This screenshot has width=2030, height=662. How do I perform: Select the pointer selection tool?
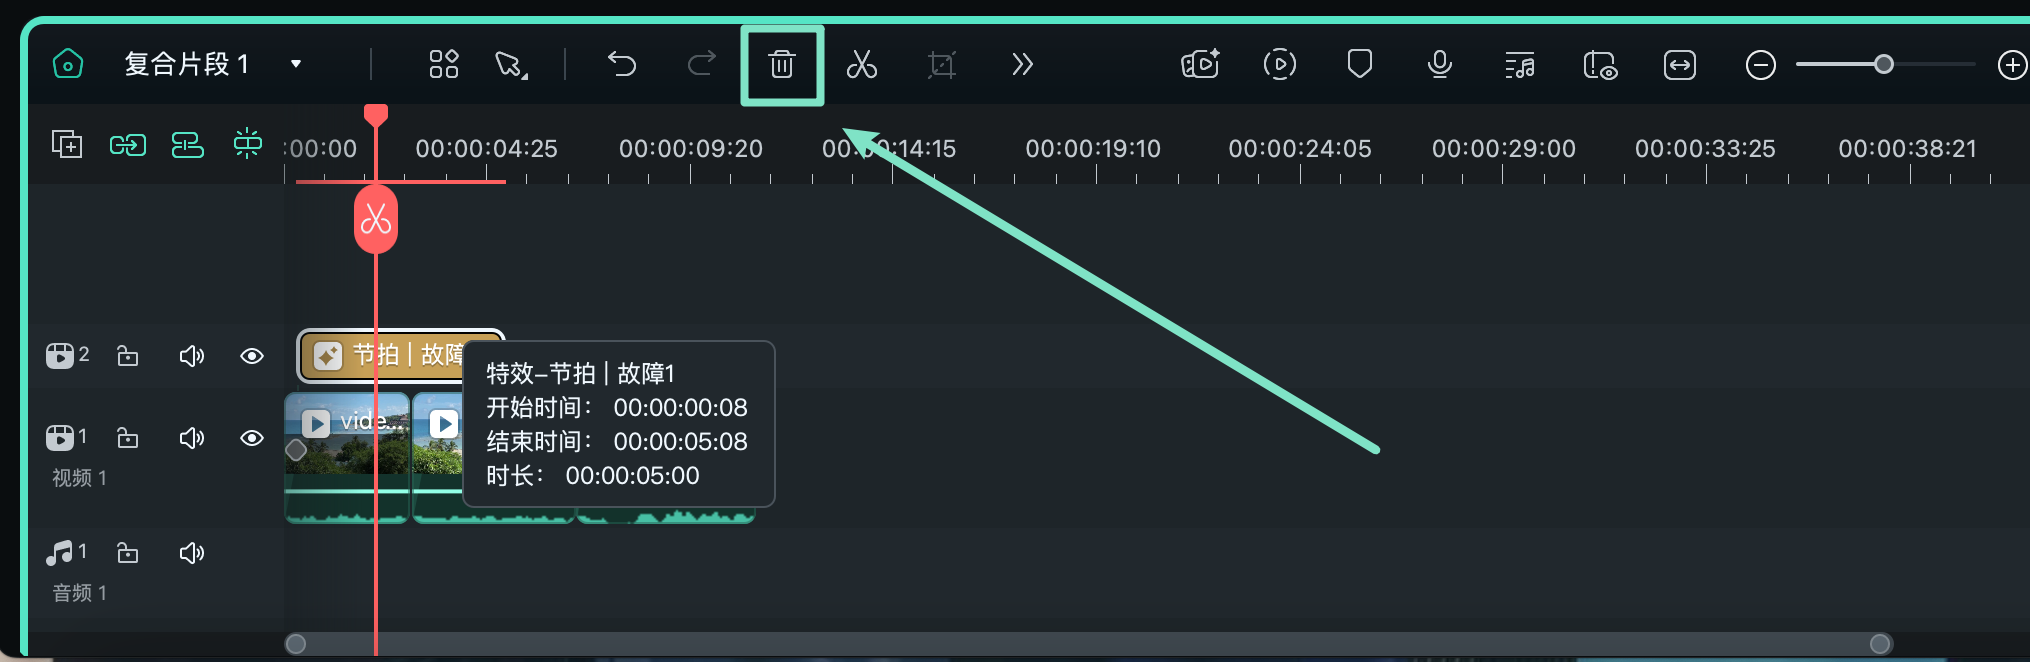click(x=512, y=65)
